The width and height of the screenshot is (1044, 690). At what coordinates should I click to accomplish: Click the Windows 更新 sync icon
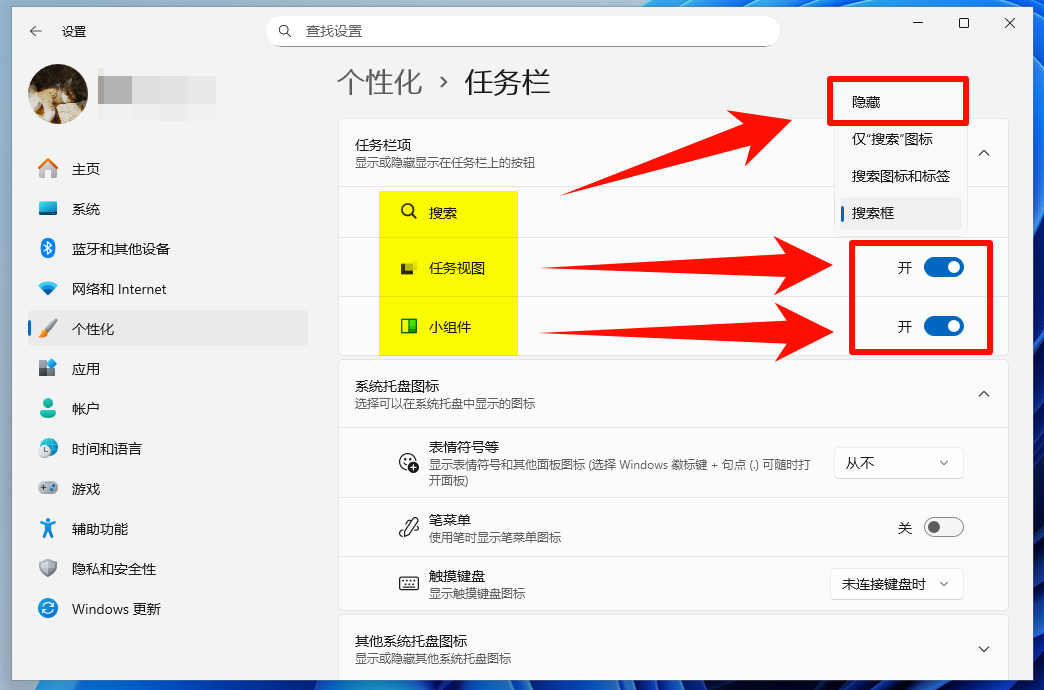point(48,608)
